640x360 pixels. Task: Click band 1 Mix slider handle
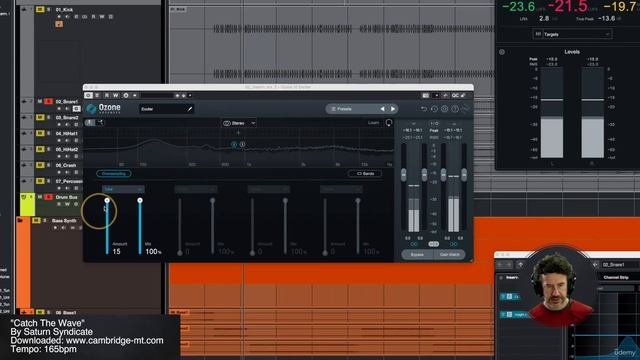[140, 200]
